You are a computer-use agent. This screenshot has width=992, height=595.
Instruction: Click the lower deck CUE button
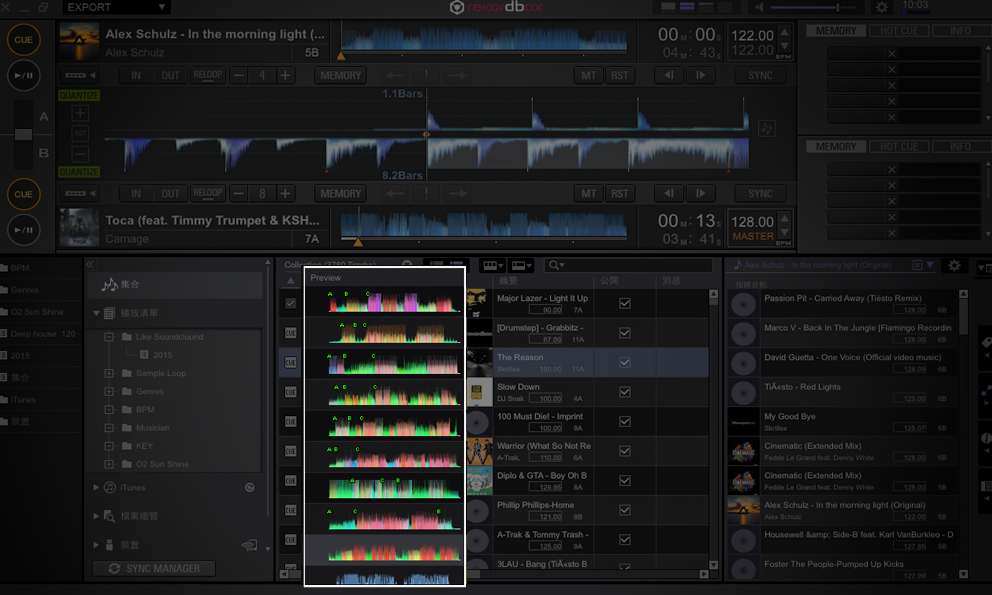23,194
